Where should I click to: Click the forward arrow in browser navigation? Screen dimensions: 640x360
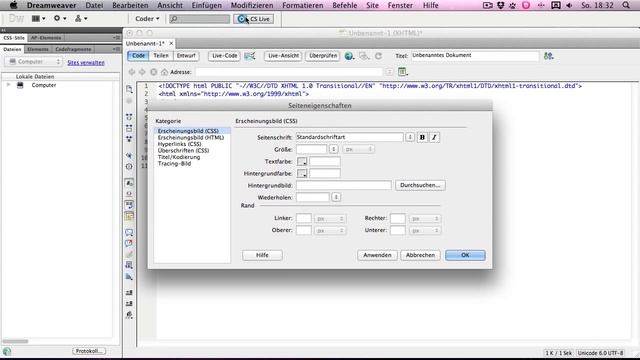[142, 72]
